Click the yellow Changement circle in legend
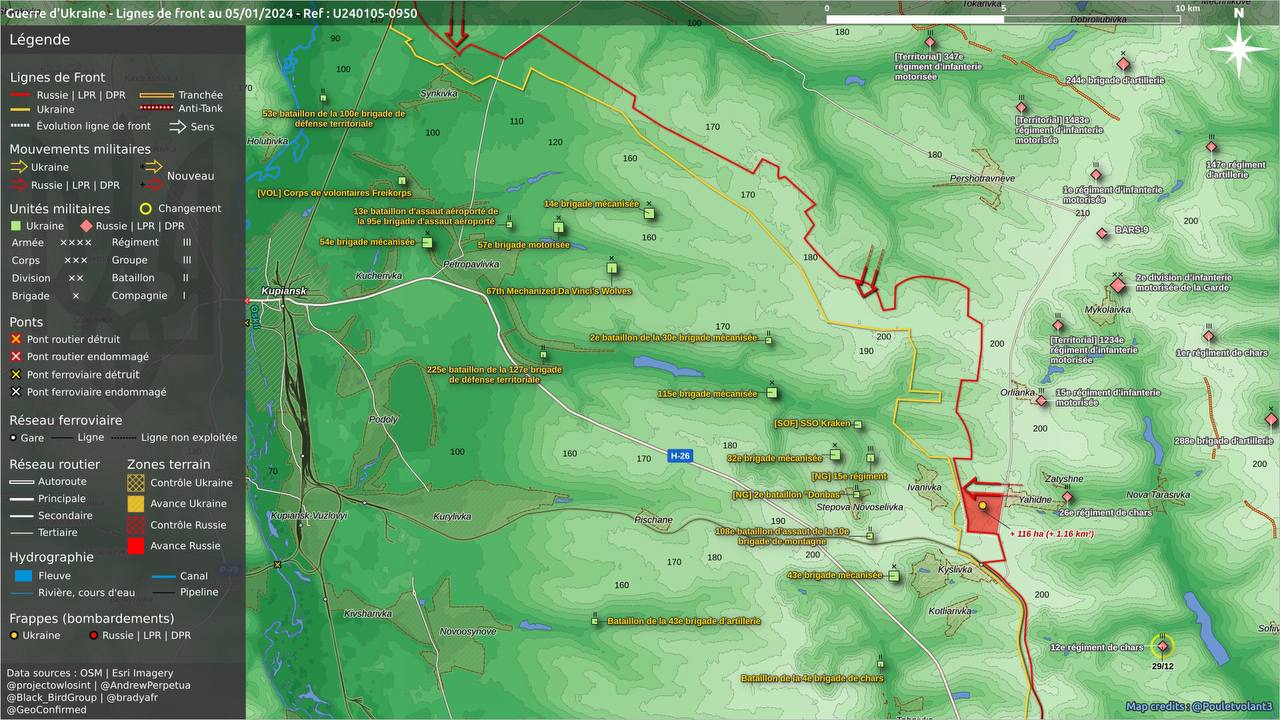The height and width of the screenshot is (720, 1280). [146, 209]
